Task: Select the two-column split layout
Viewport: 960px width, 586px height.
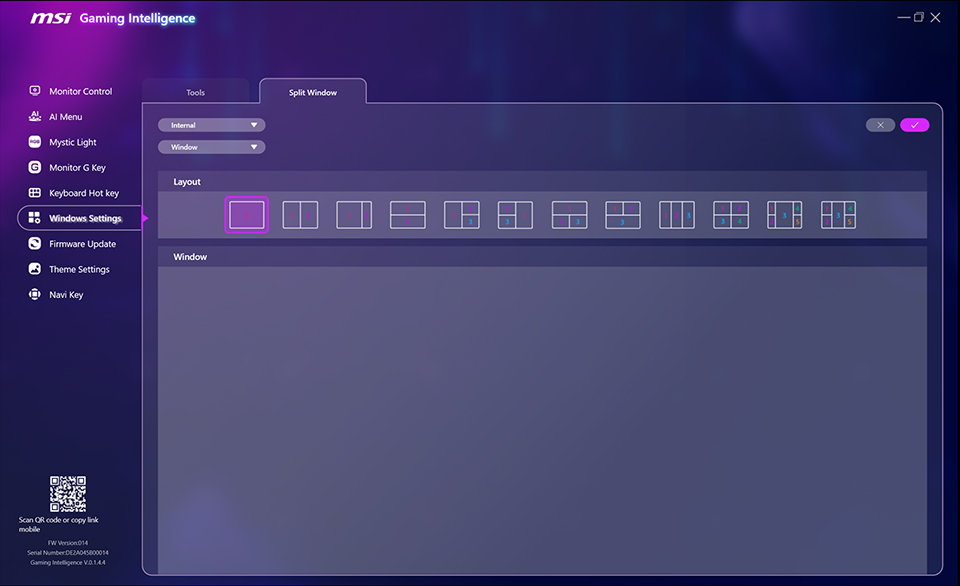Action: (x=300, y=214)
